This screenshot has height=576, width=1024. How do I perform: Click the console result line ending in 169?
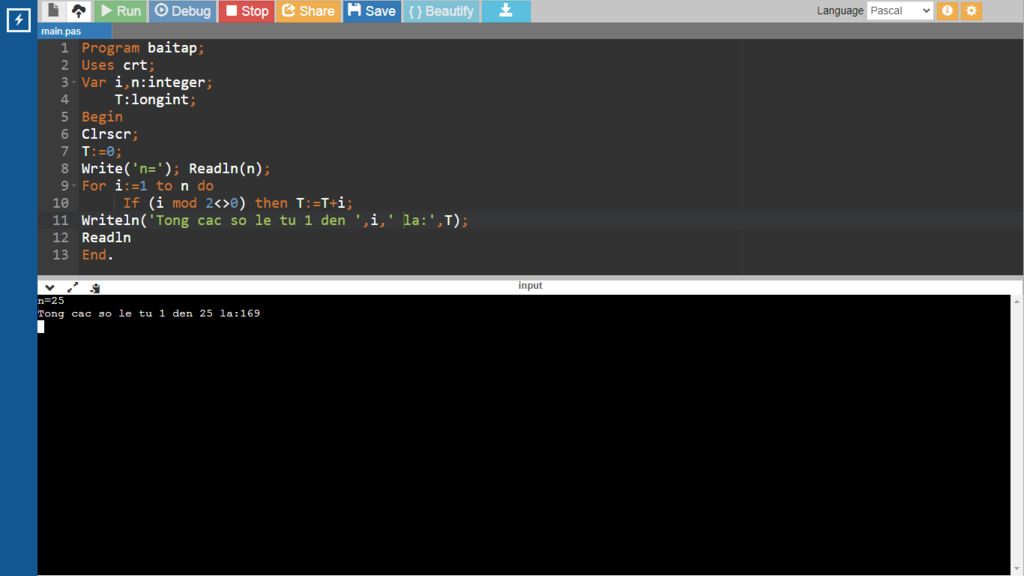coord(149,313)
